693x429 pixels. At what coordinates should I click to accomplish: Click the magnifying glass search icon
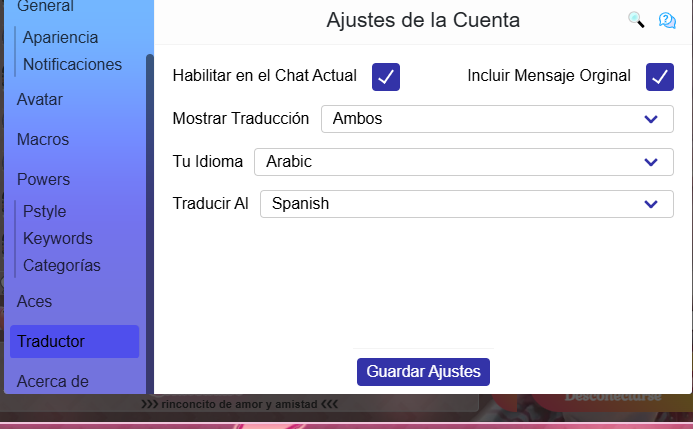point(636,20)
